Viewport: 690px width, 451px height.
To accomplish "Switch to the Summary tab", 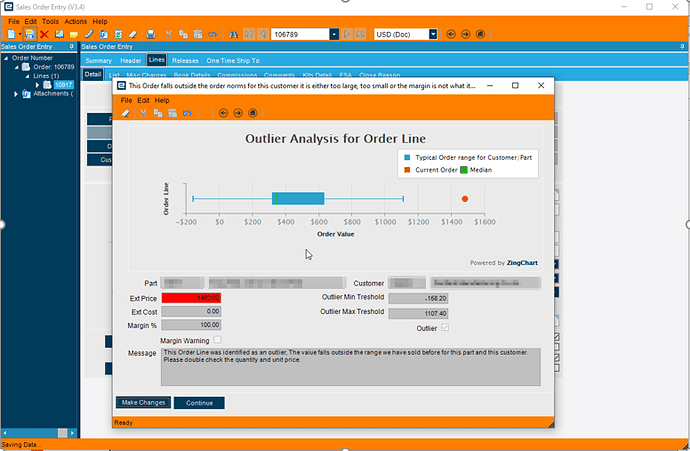I will click(99, 61).
